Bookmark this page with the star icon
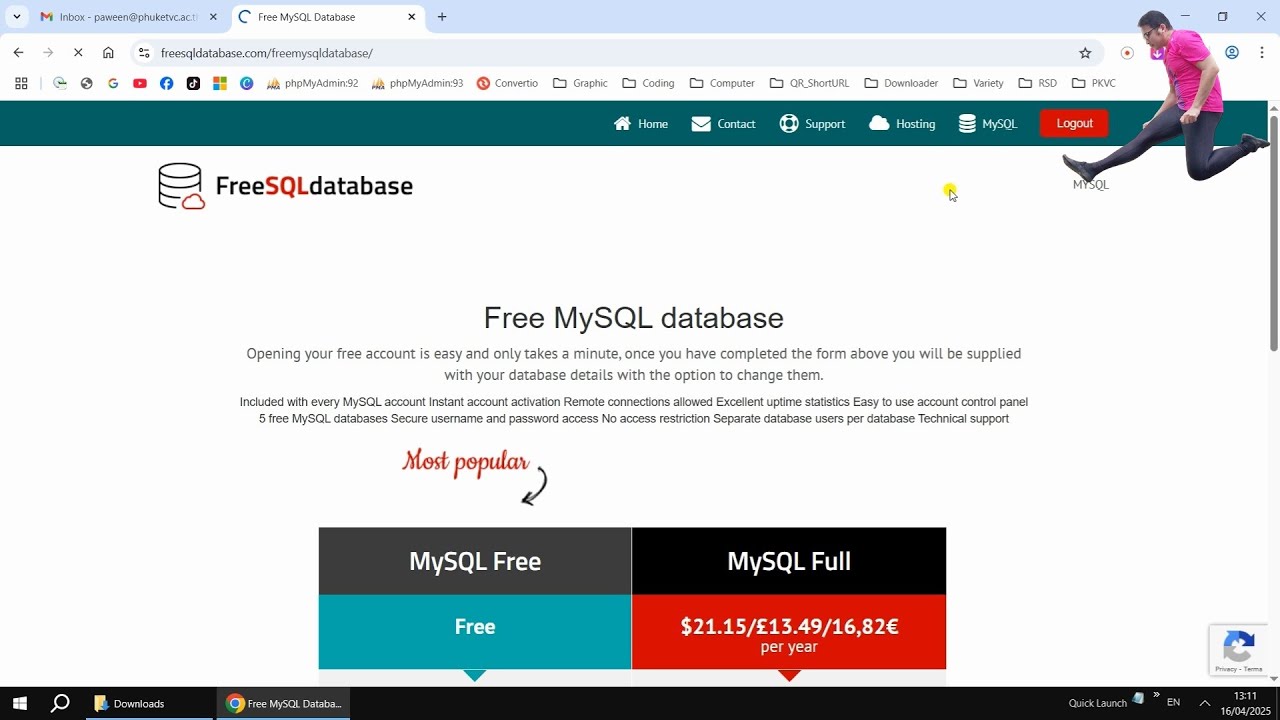This screenshot has width=1280, height=720. pyautogui.click(x=1085, y=53)
